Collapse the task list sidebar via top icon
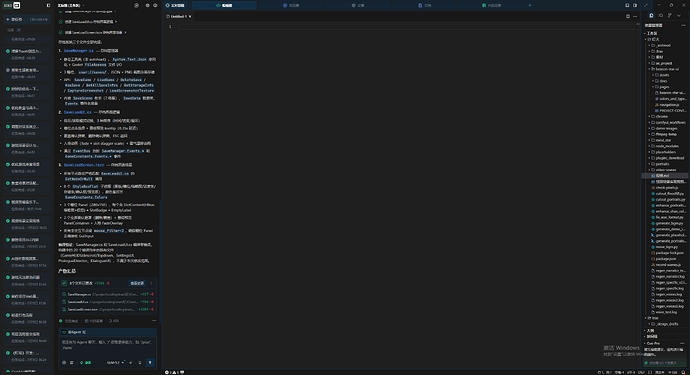Image resolution: width=690 pixels, height=375 pixels. pos(48,5)
